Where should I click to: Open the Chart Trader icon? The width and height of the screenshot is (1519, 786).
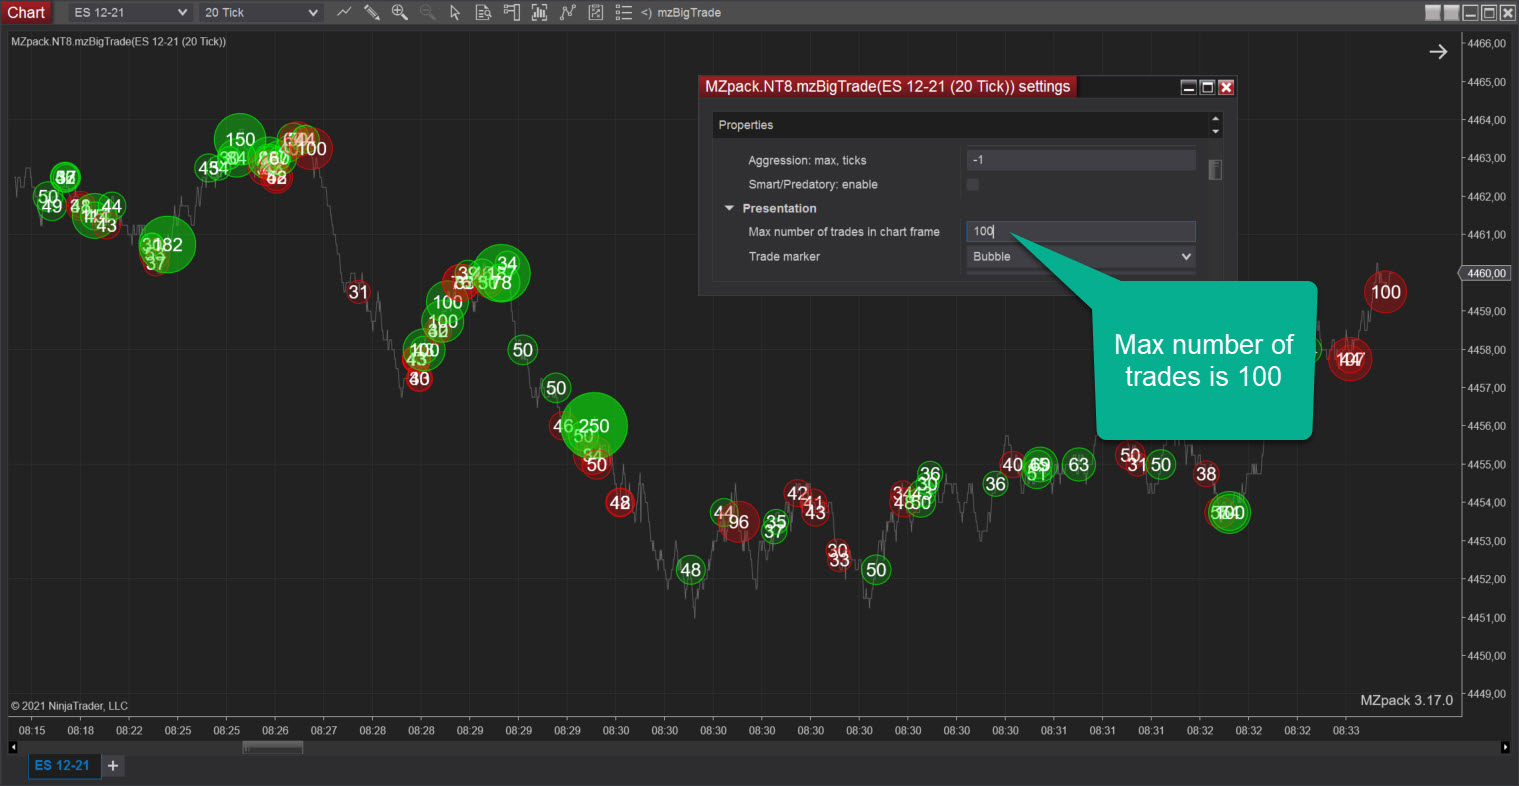point(511,12)
